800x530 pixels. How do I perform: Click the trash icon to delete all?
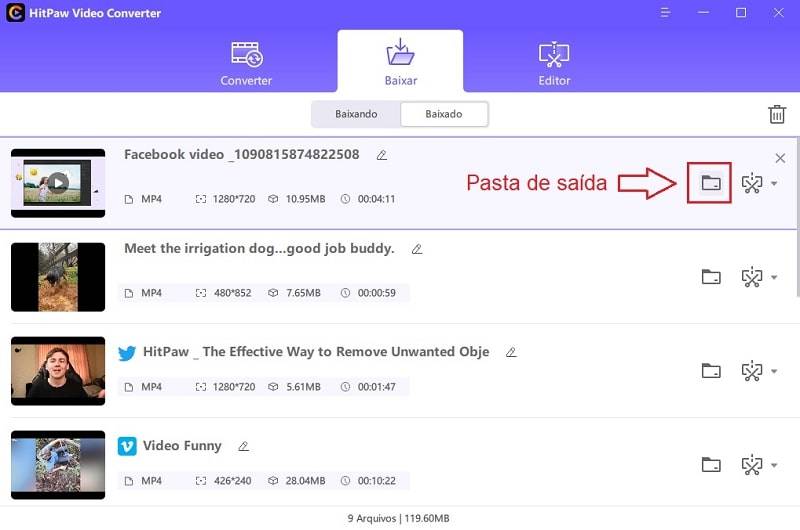tap(777, 114)
